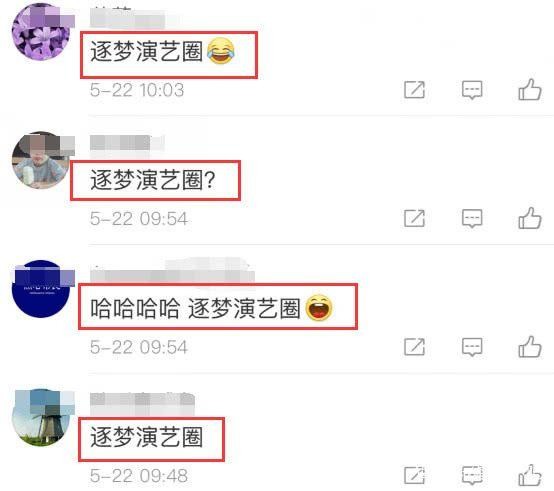
Task: Like the '哈哈哈哈 逐梦演艺圈' comment
Action: click(530, 347)
